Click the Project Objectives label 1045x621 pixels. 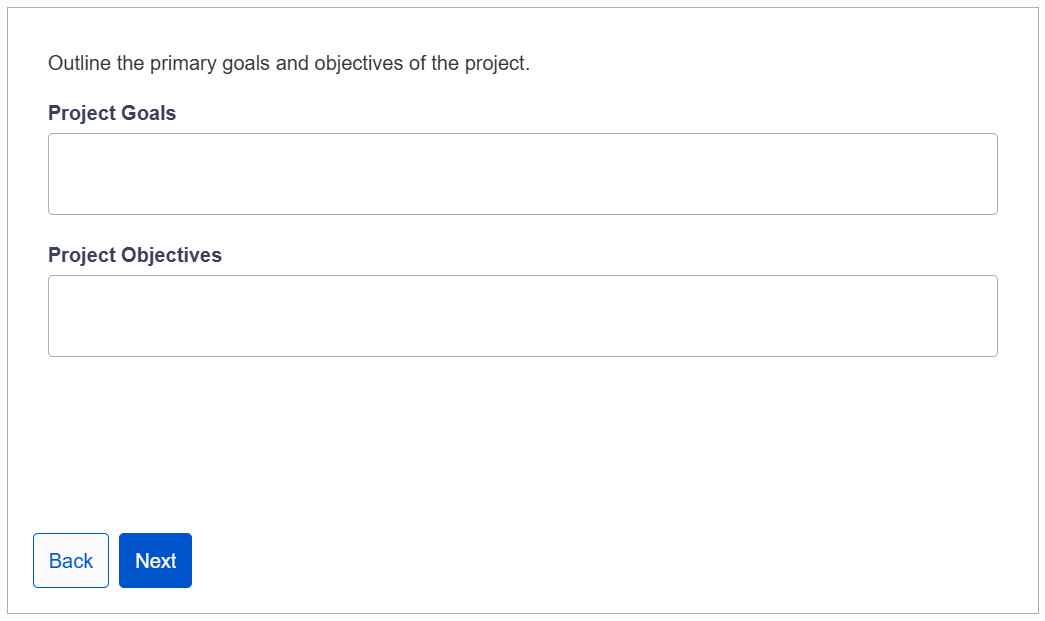(135, 255)
